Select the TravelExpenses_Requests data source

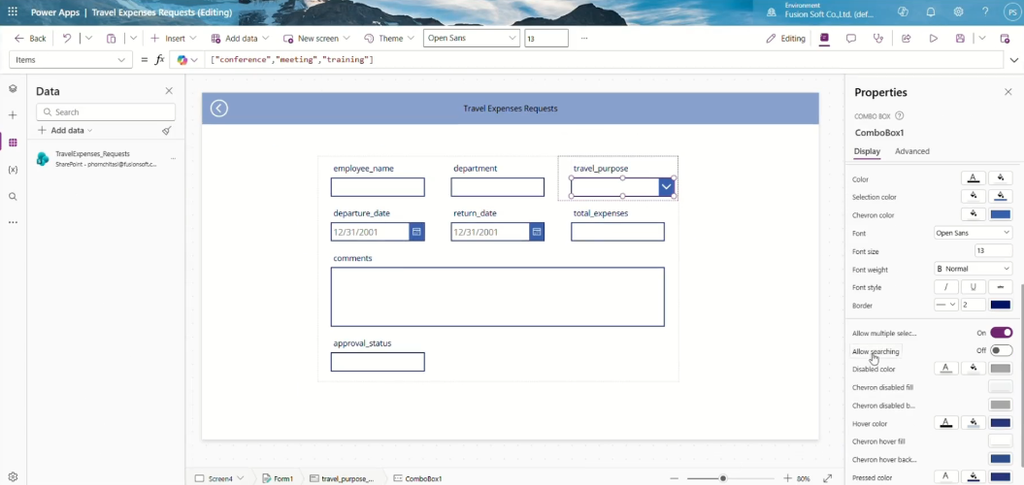(106, 159)
